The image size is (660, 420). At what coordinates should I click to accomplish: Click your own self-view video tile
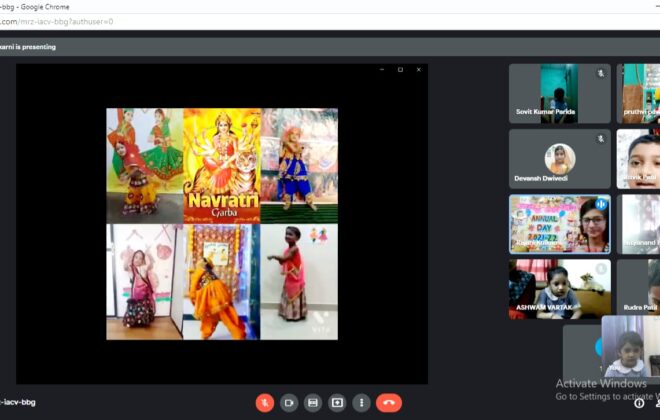coord(631,346)
